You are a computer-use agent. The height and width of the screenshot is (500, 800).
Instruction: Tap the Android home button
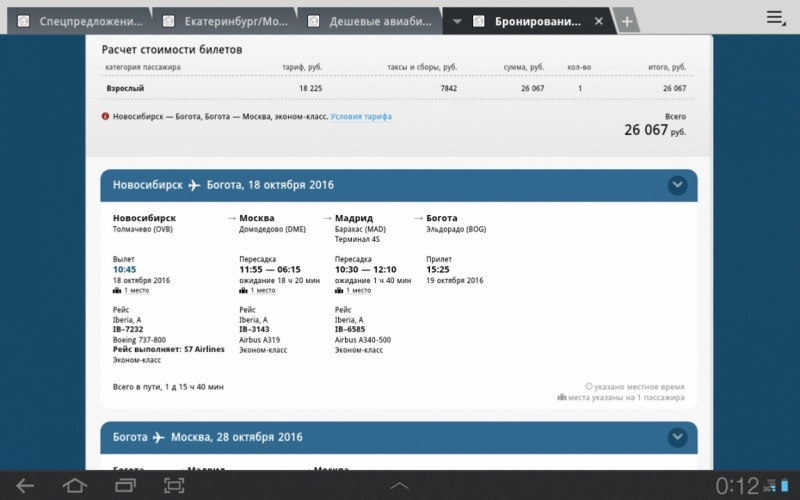click(74, 485)
